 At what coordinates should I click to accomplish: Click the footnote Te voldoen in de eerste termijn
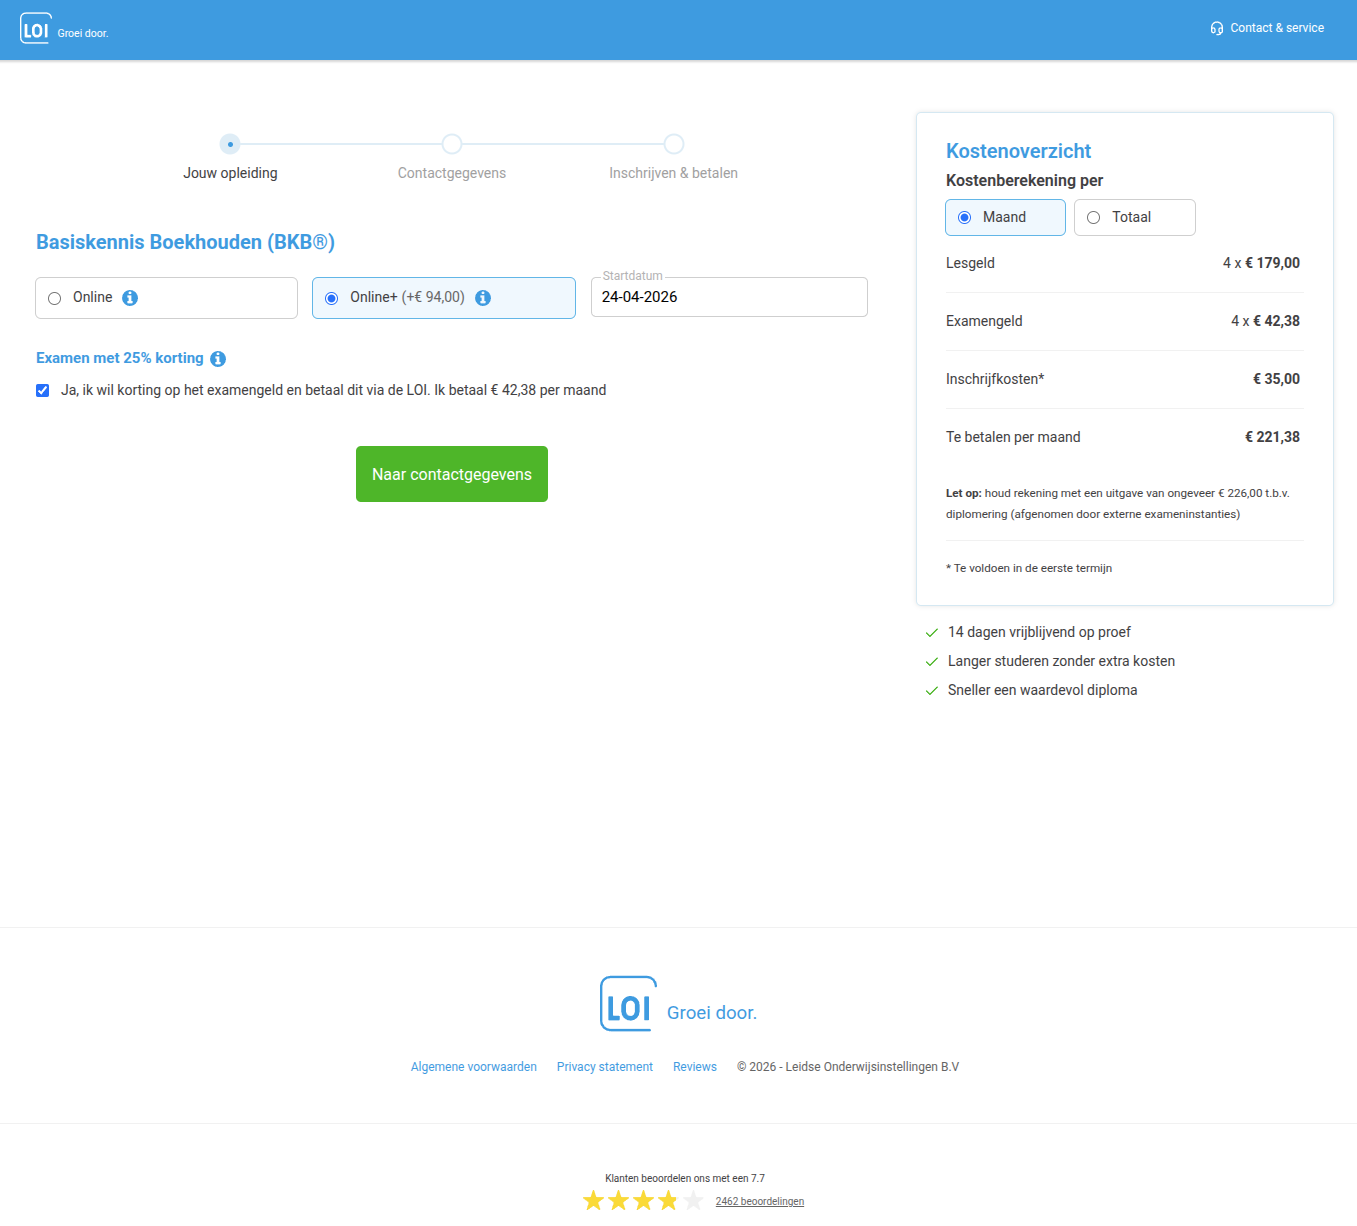(1029, 568)
